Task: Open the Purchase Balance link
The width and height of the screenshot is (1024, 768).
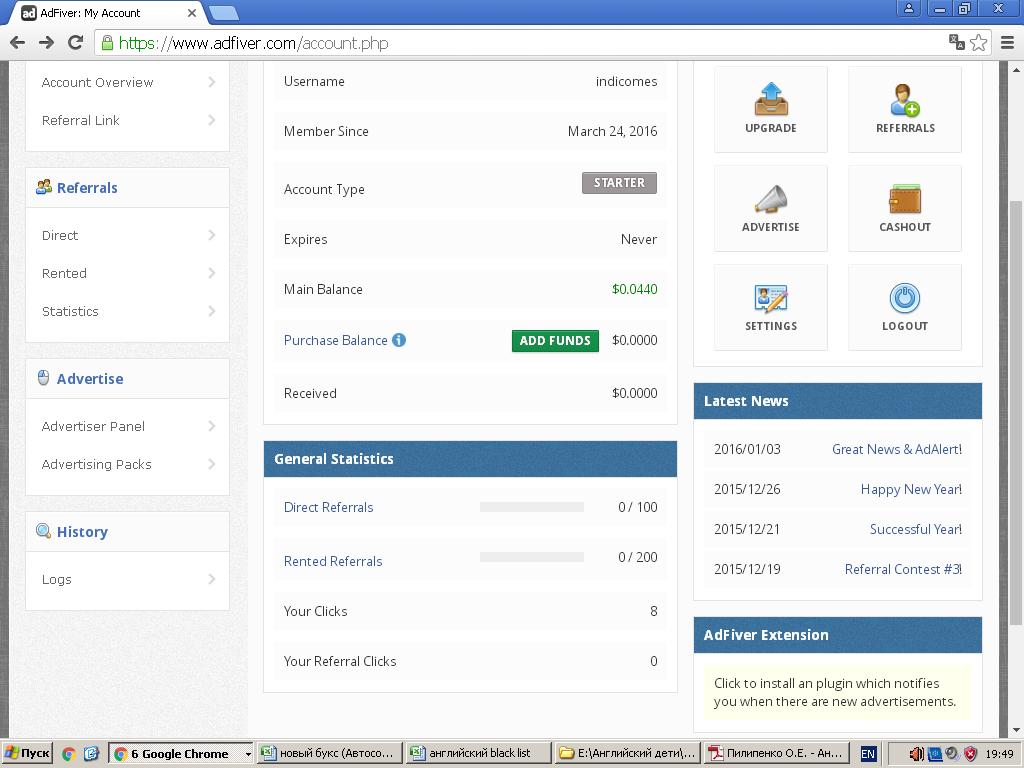Action: click(336, 340)
